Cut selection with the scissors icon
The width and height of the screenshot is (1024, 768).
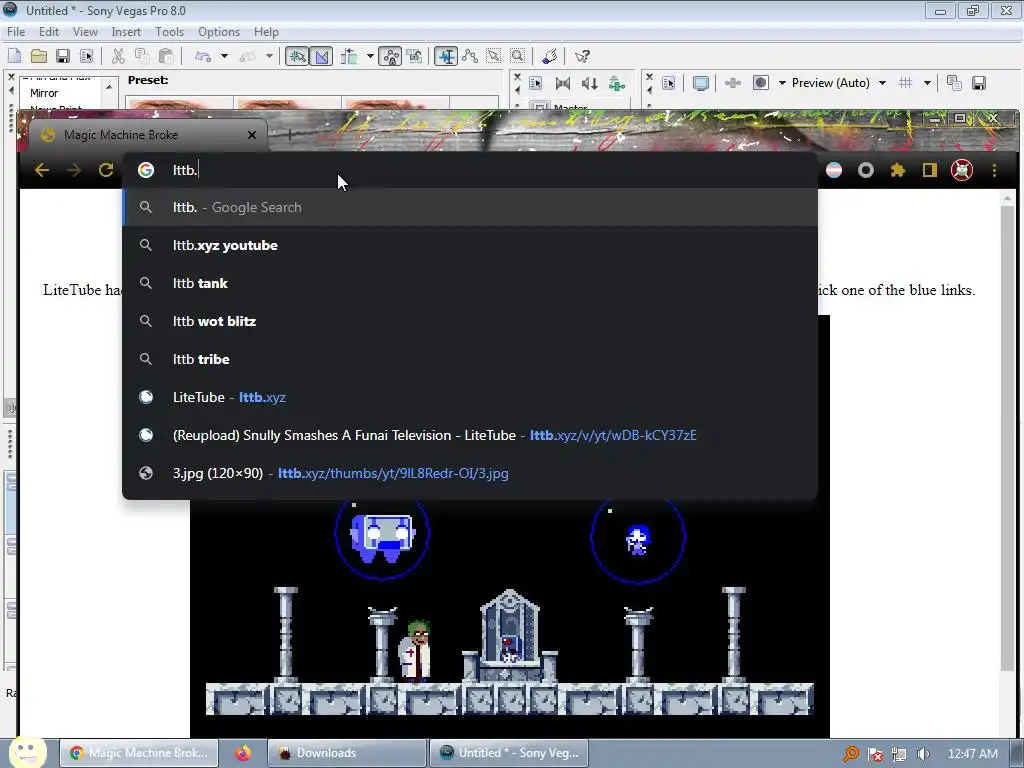pyautogui.click(x=118, y=56)
